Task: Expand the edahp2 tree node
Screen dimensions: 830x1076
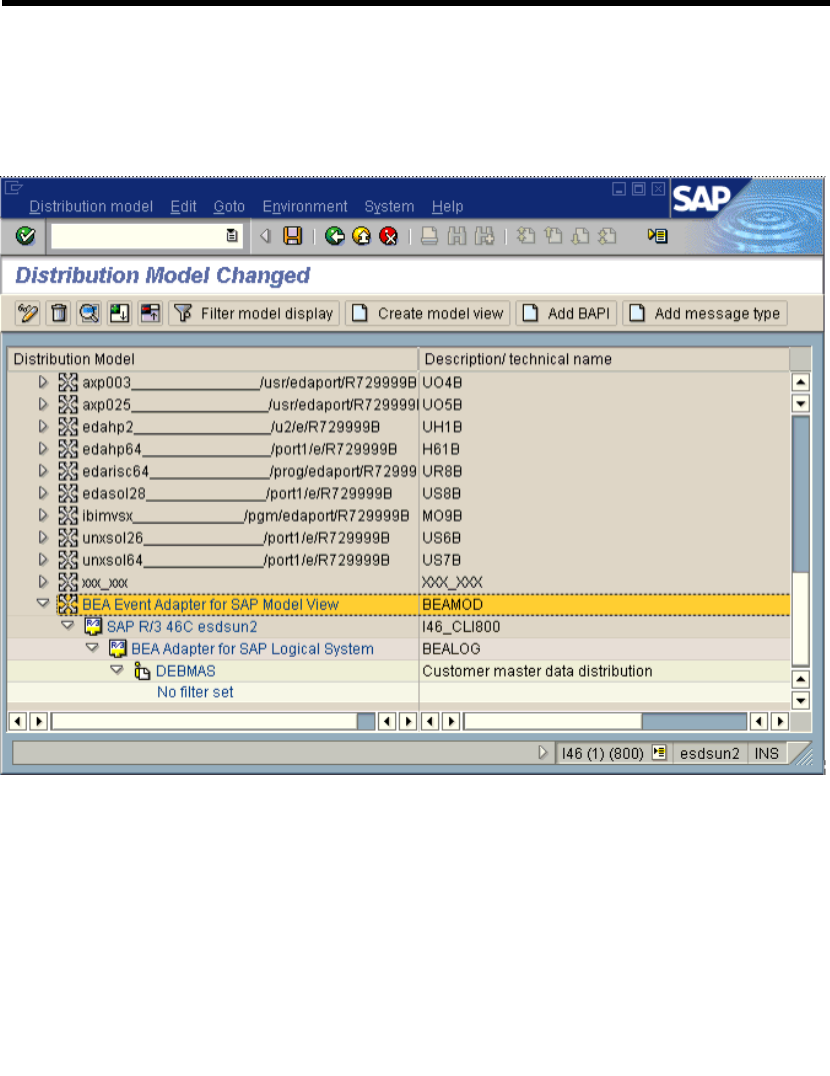Action: click(x=43, y=426)
